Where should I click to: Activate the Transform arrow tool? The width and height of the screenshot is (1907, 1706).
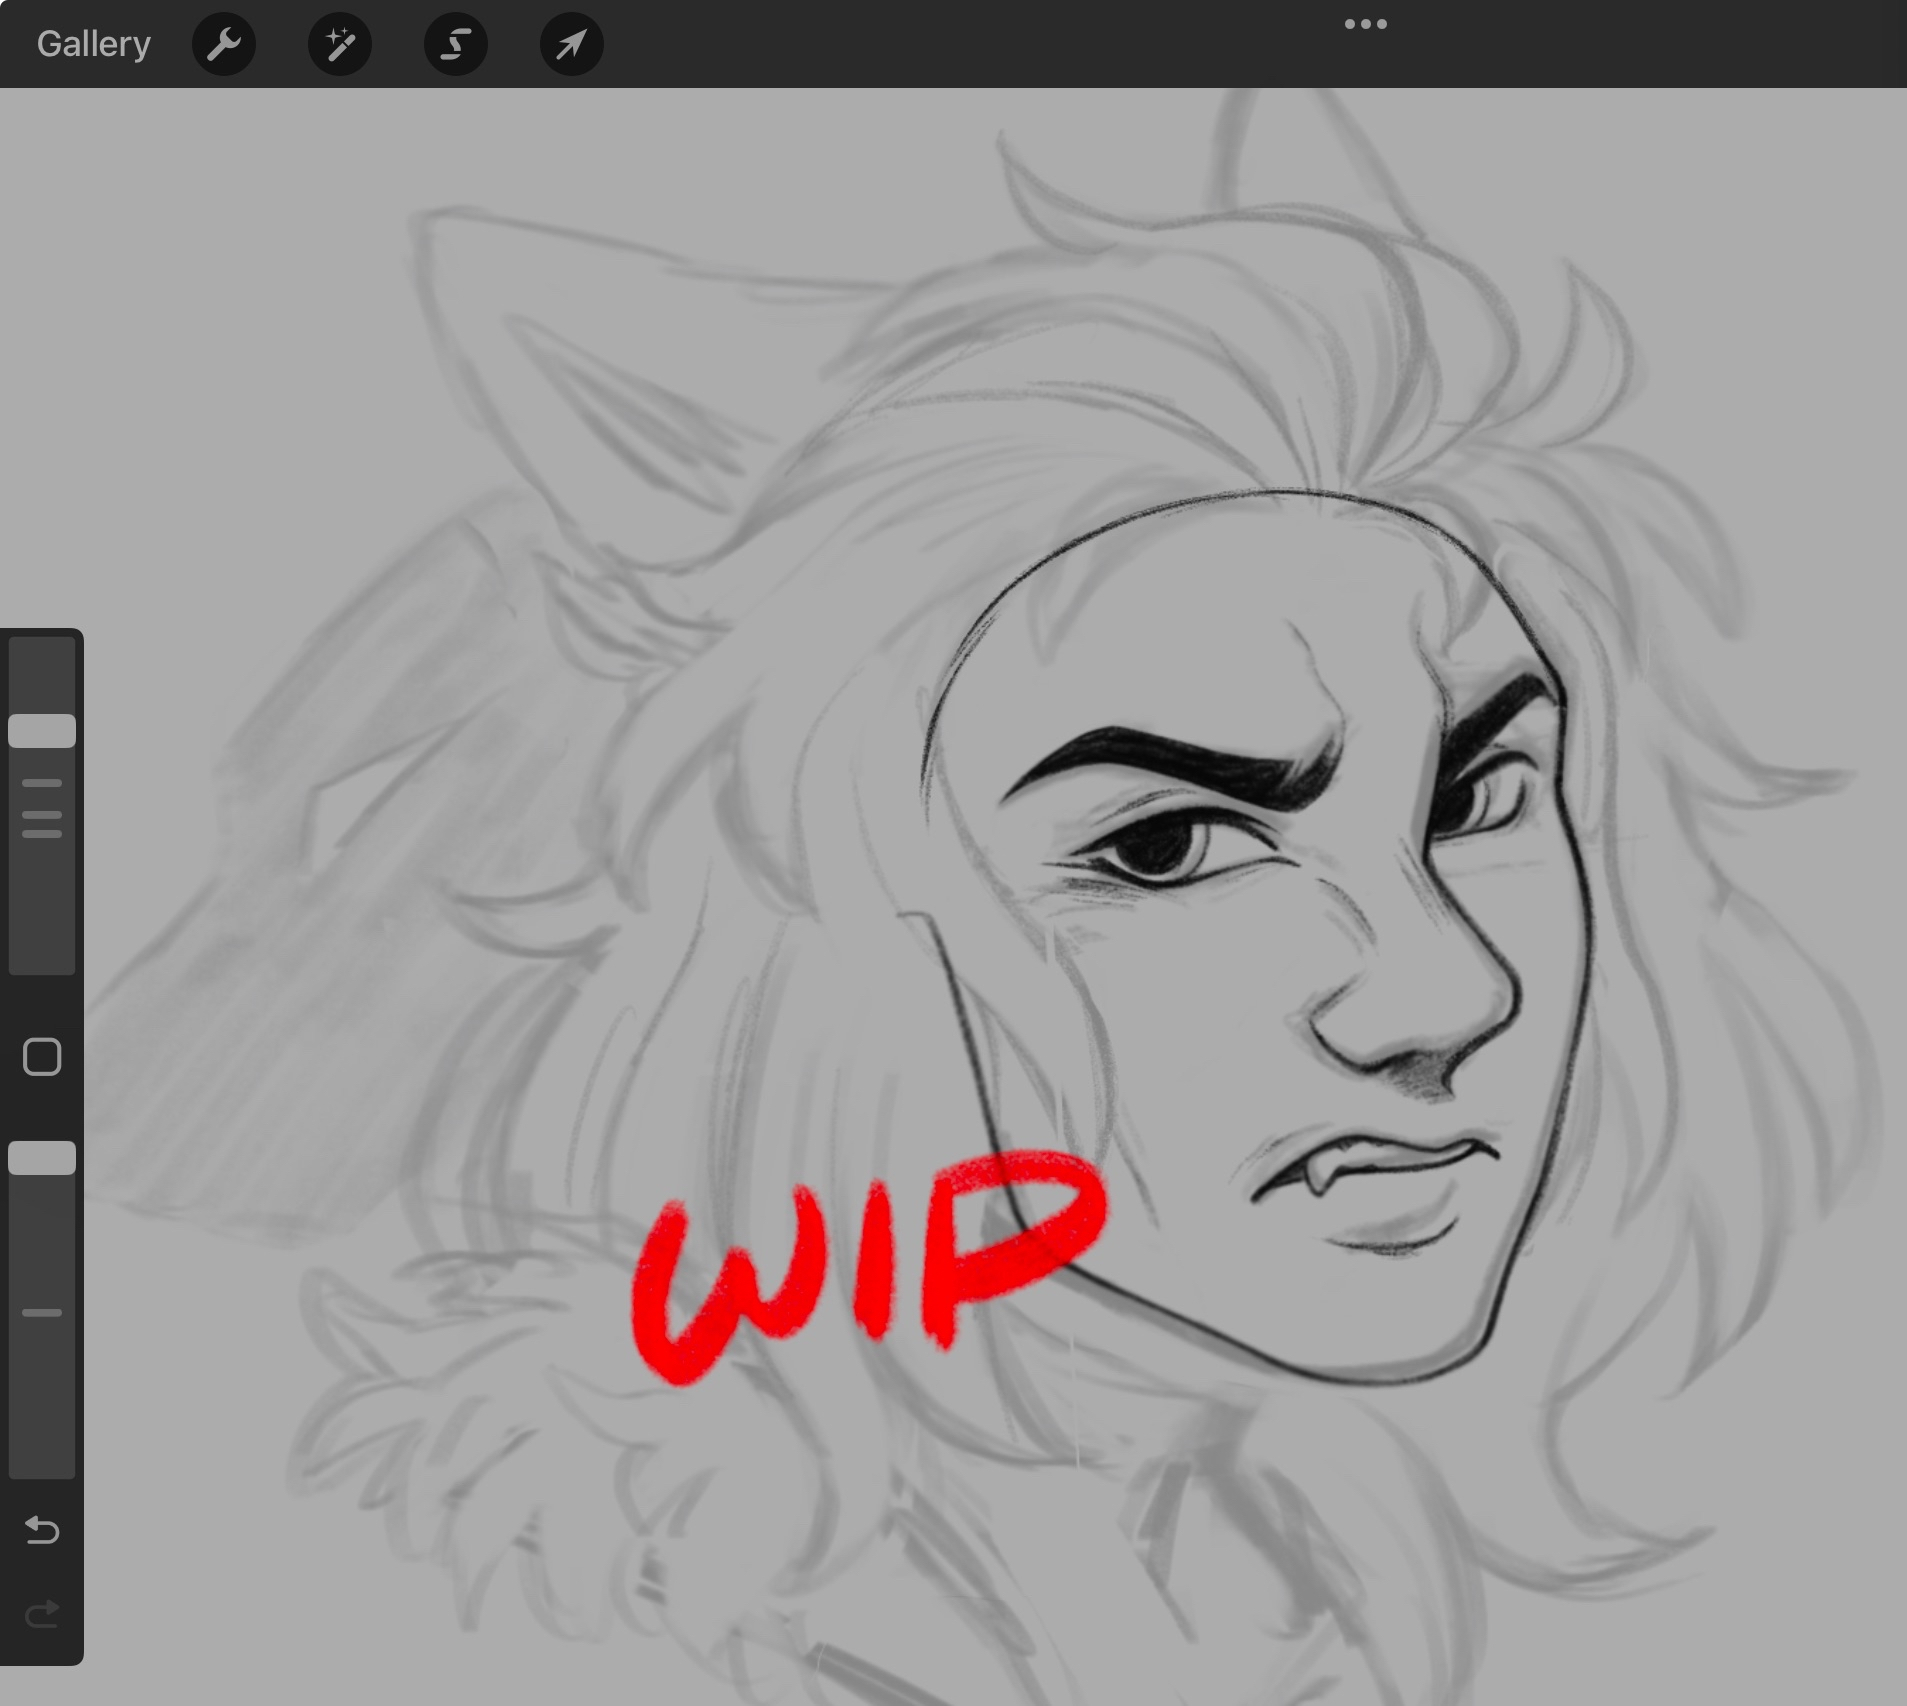571,44
